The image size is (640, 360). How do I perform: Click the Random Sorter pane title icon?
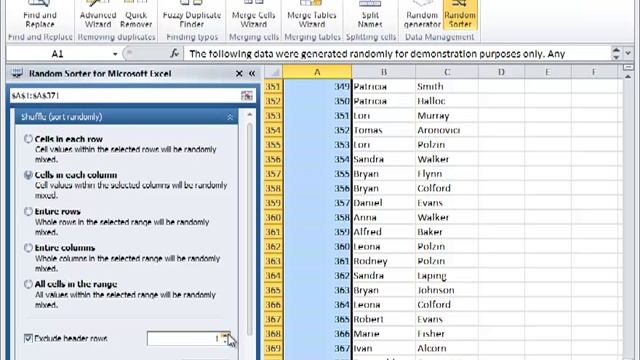pyautogui.click(x=17, y=73)
